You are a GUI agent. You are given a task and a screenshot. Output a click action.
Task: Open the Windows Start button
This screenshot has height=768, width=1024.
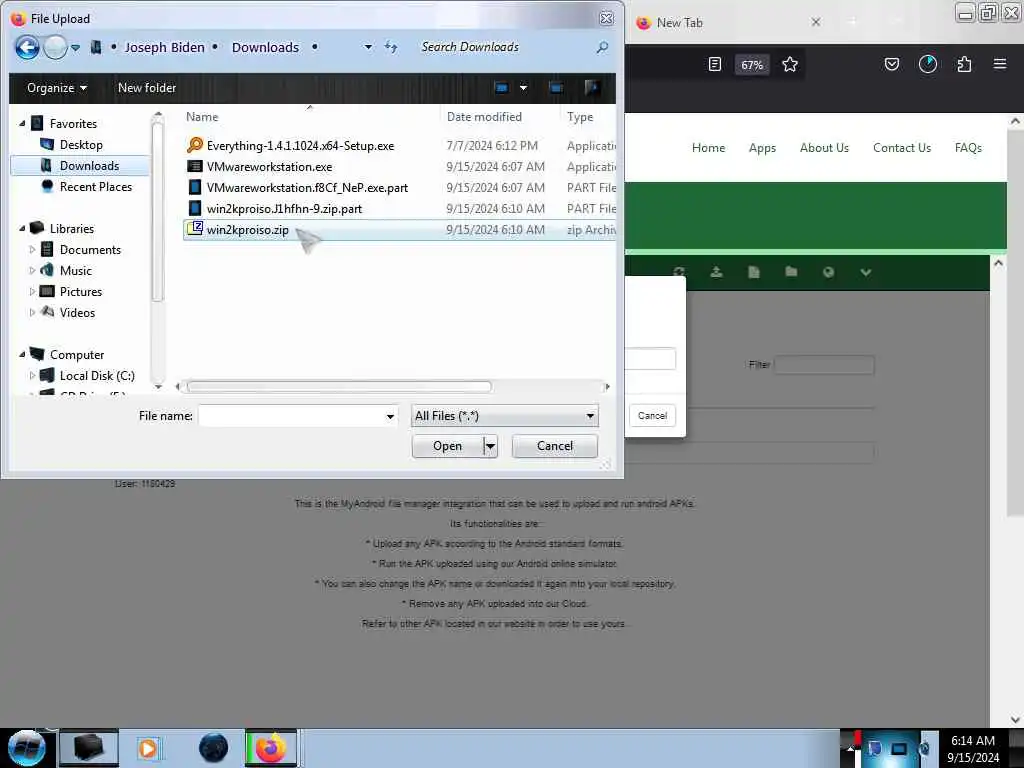tap(26, 748)
